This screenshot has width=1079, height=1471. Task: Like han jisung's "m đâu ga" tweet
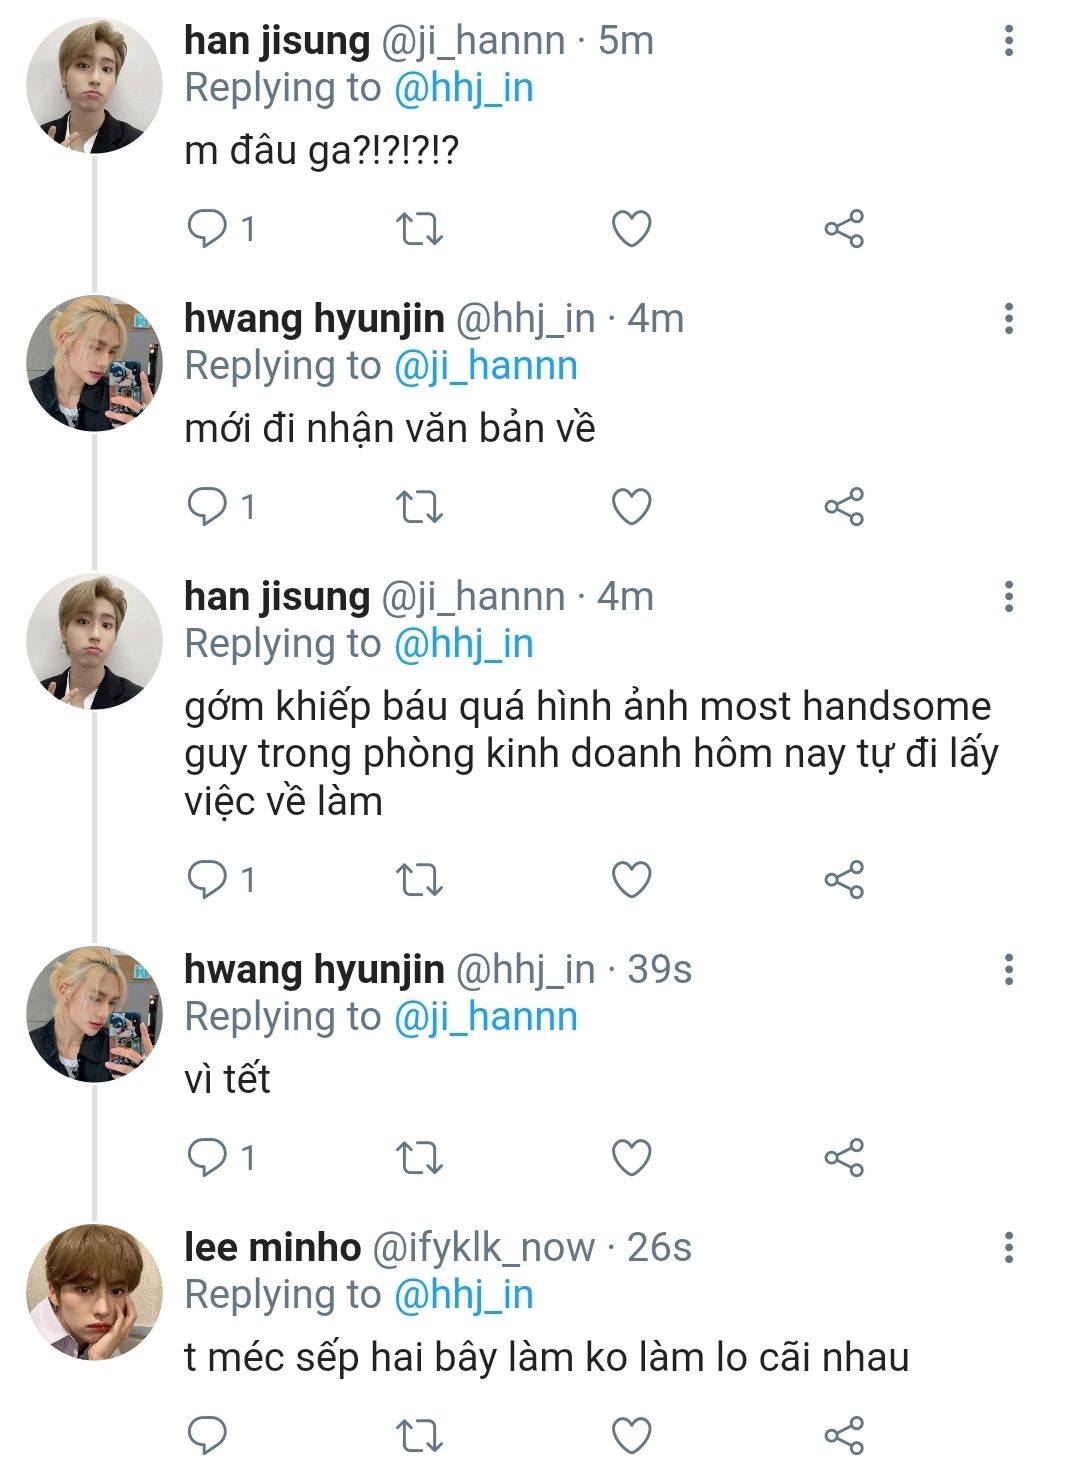pyautogui.click(x=632, y=229)
